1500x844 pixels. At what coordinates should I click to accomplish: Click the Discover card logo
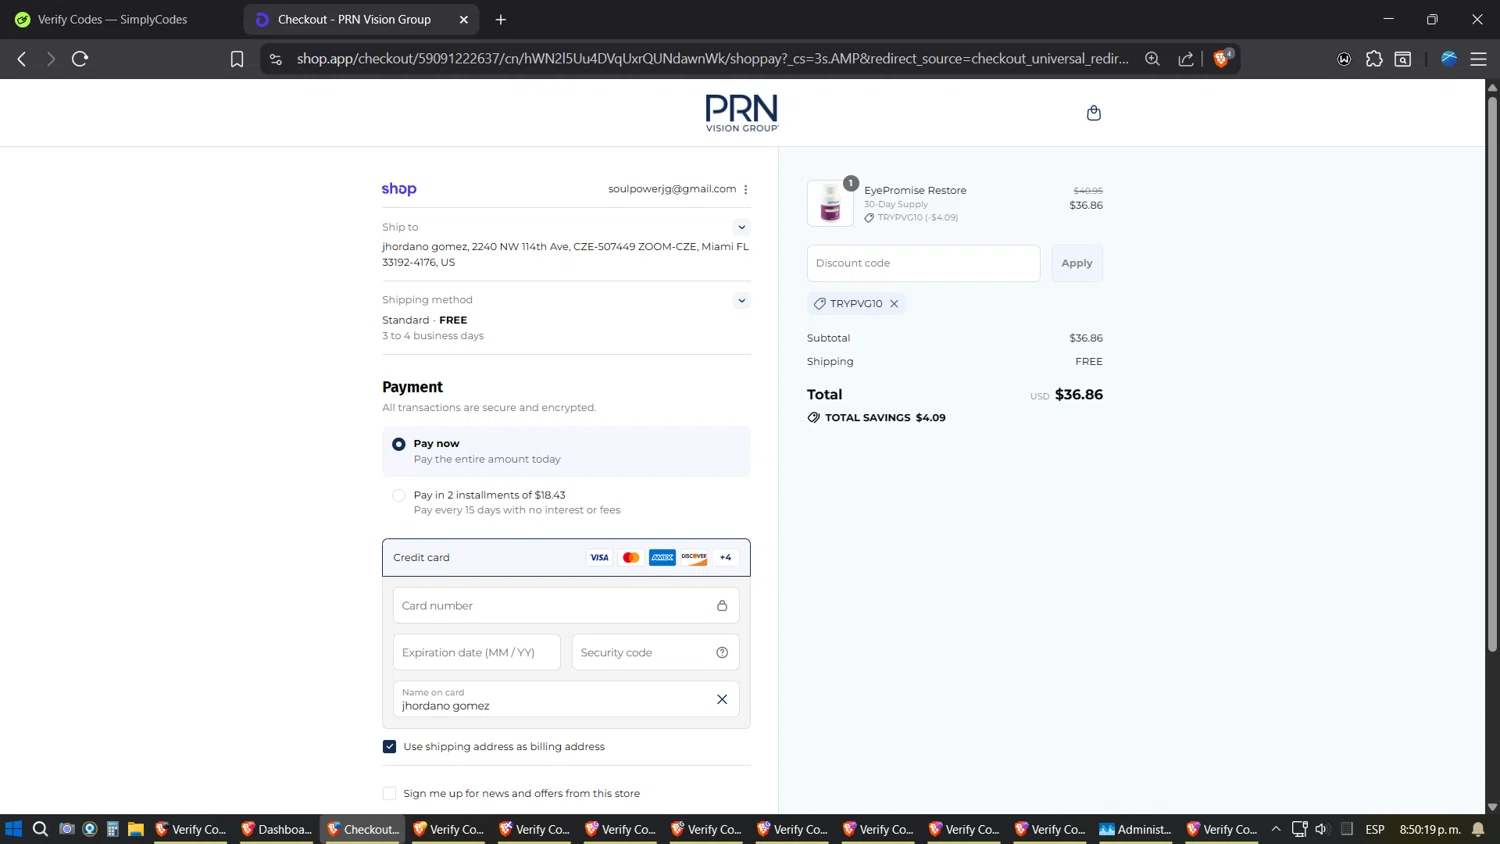694,558
